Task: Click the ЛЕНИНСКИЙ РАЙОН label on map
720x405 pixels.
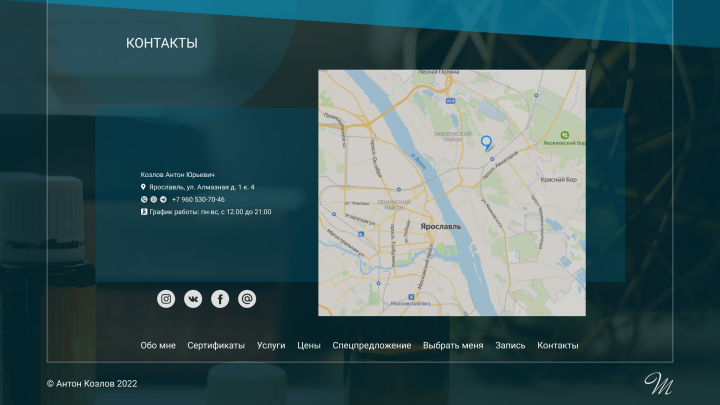Action: [x=394, y=205]
